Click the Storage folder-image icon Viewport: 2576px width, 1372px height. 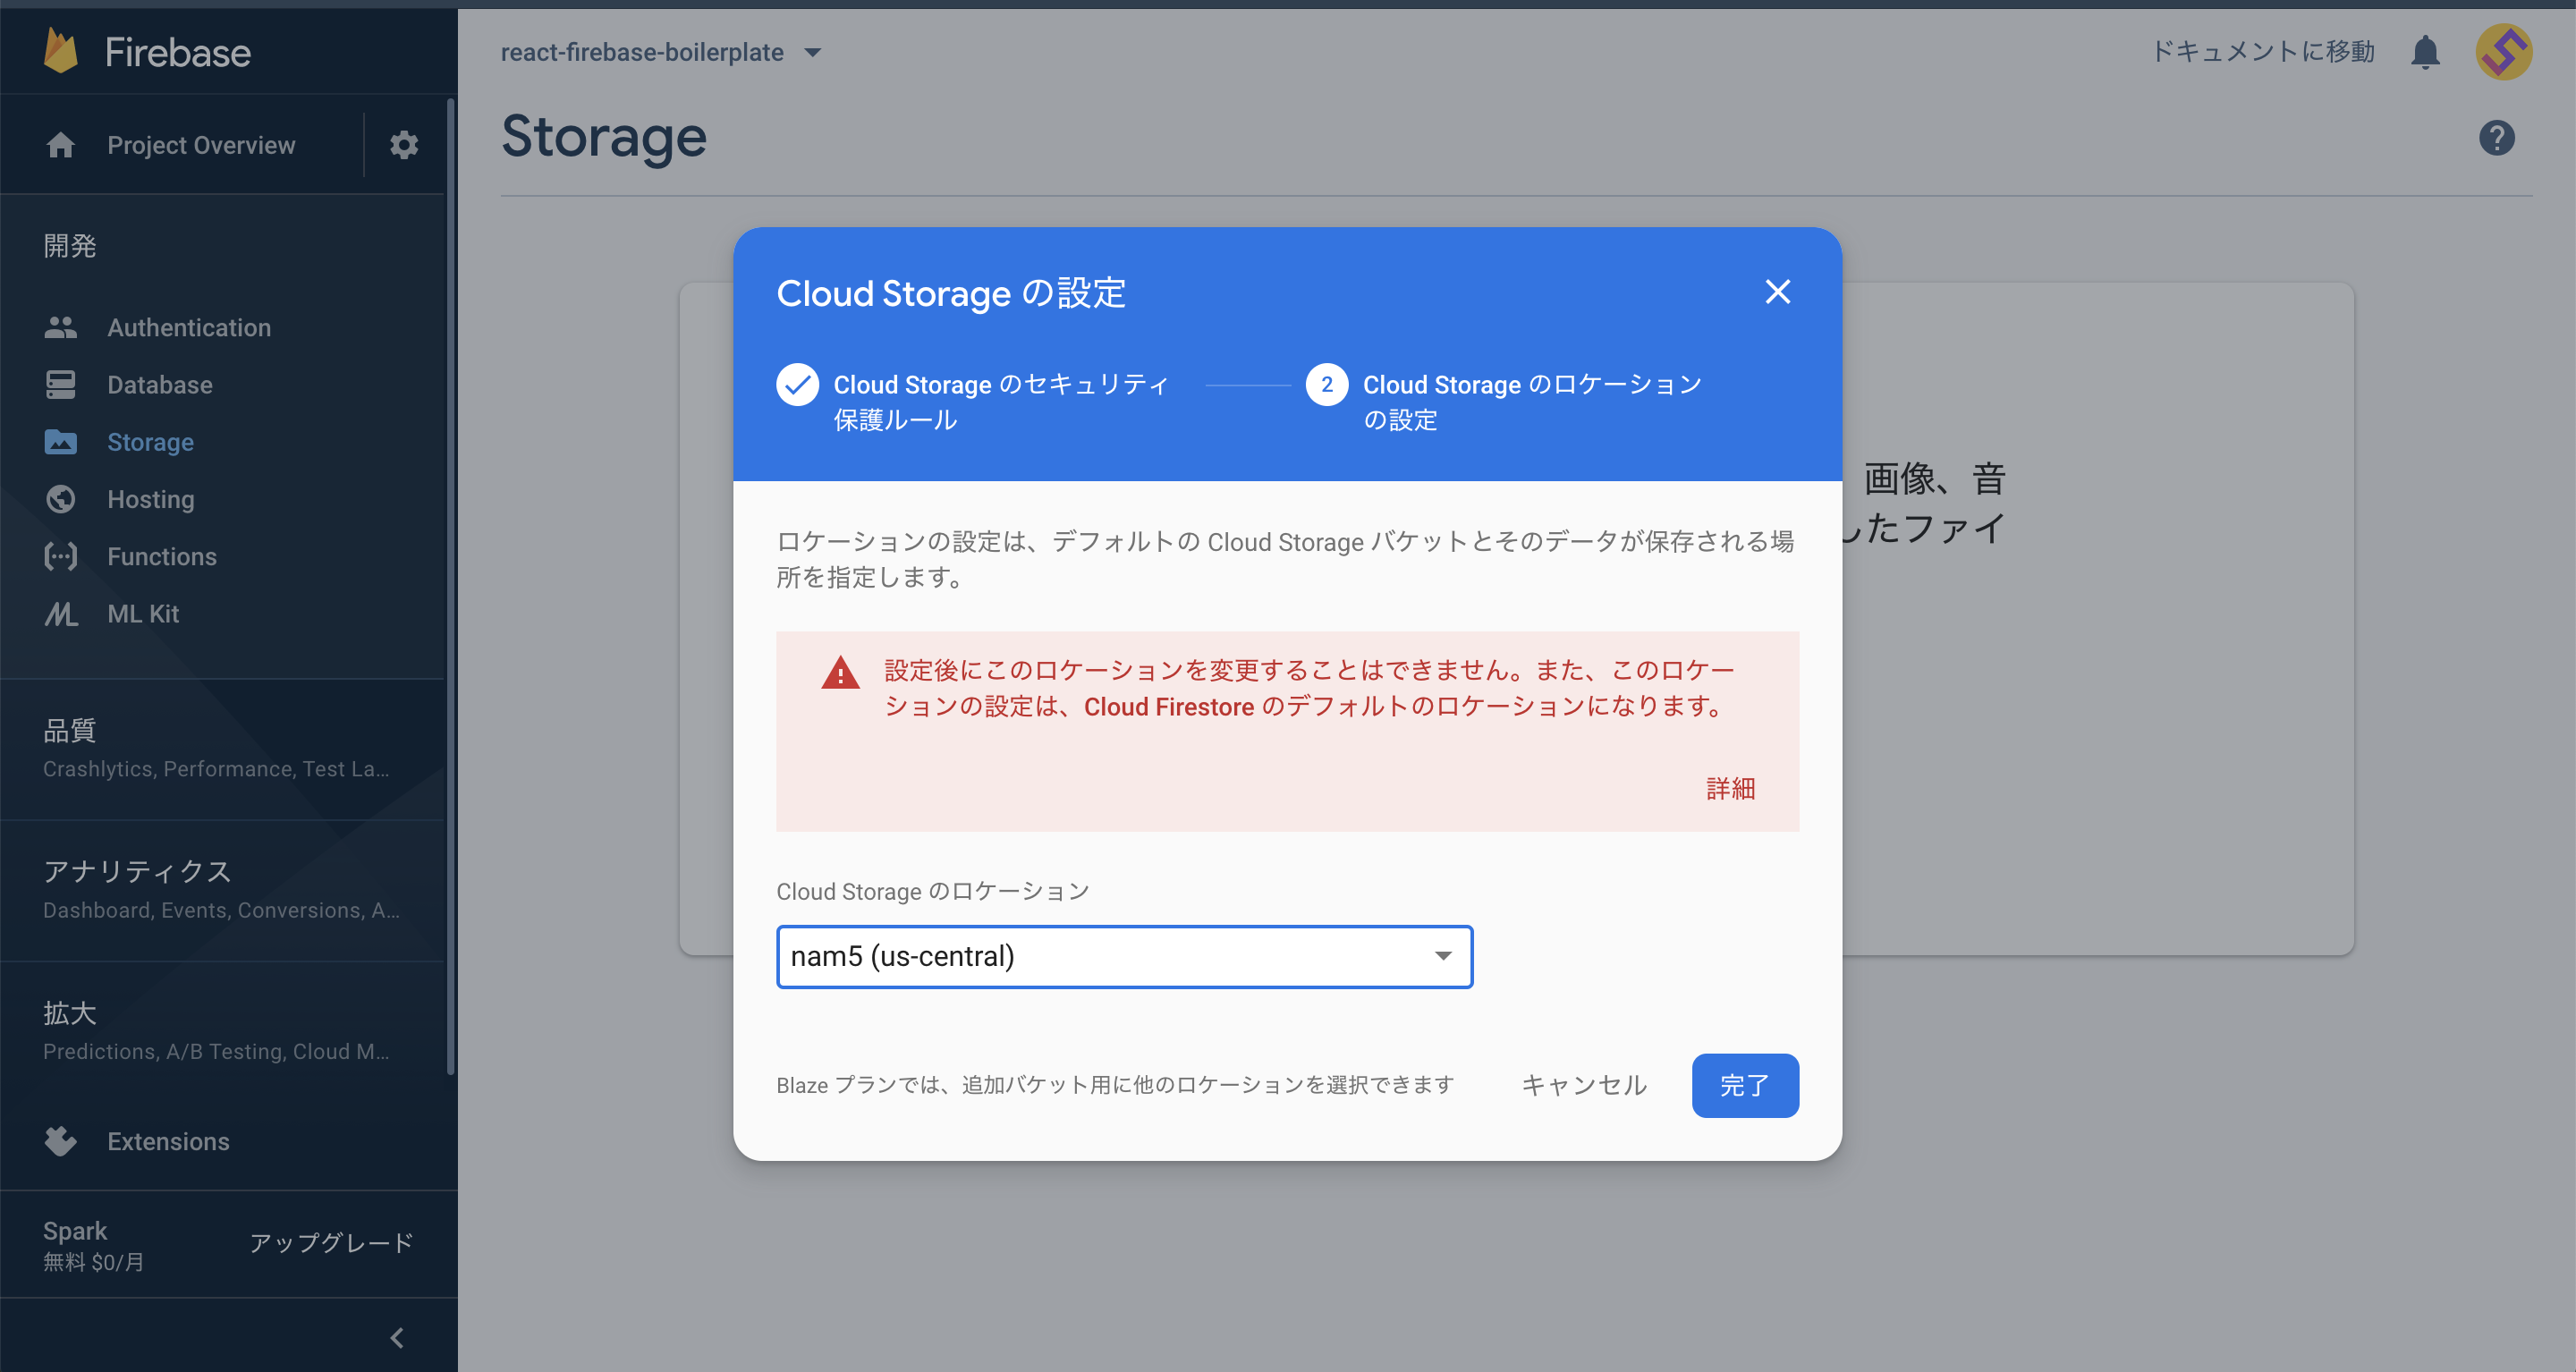pyautogui.click(x=61, y=442)
